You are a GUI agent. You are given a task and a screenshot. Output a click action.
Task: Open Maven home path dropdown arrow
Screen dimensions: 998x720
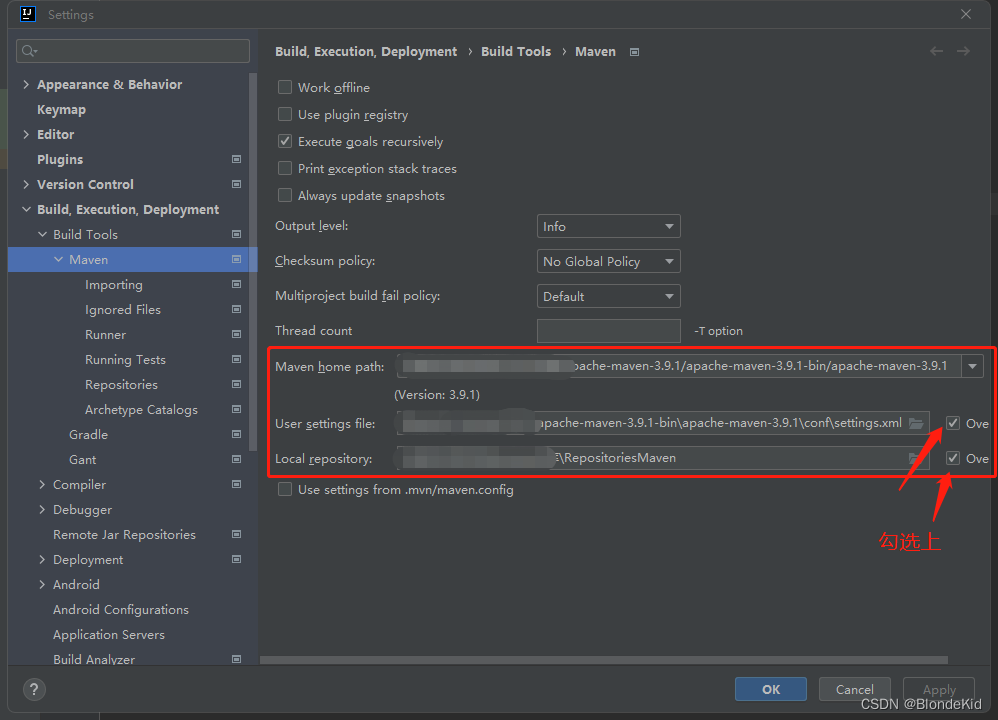973,366
